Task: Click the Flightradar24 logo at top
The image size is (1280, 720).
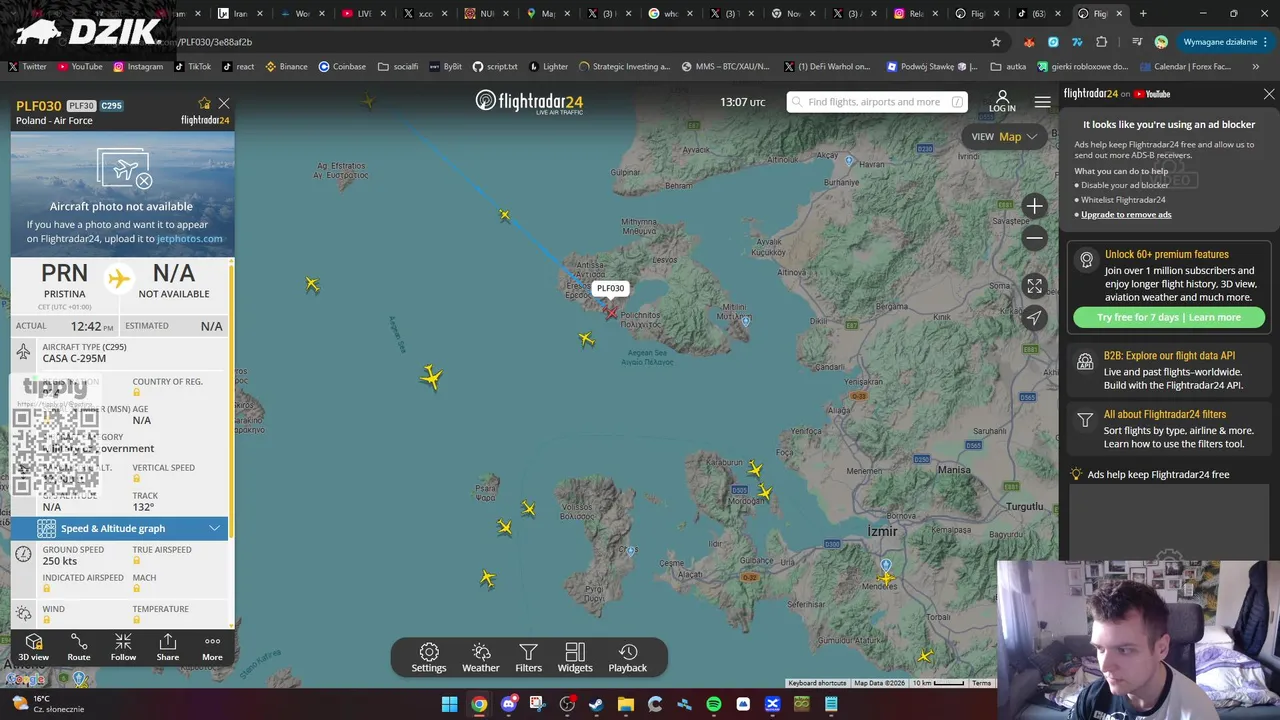Action: tap(529, 102)
